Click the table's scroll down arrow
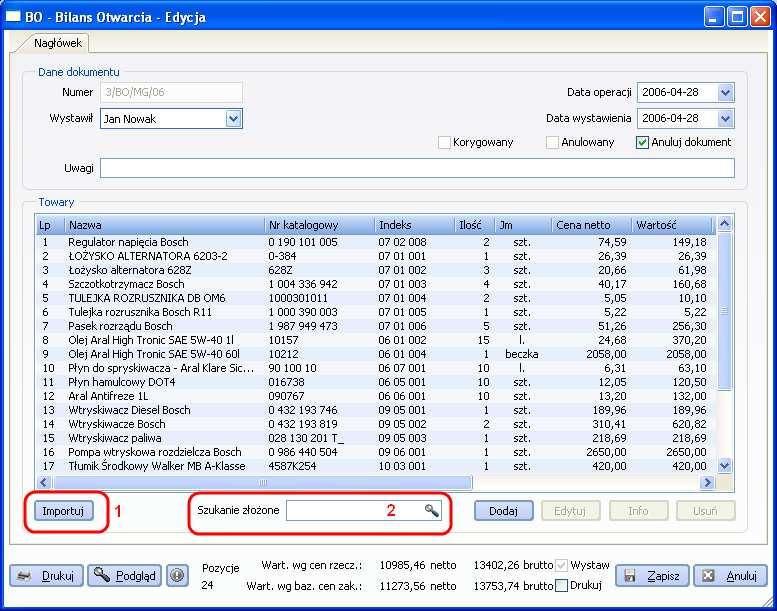 [x=724, y=466]
